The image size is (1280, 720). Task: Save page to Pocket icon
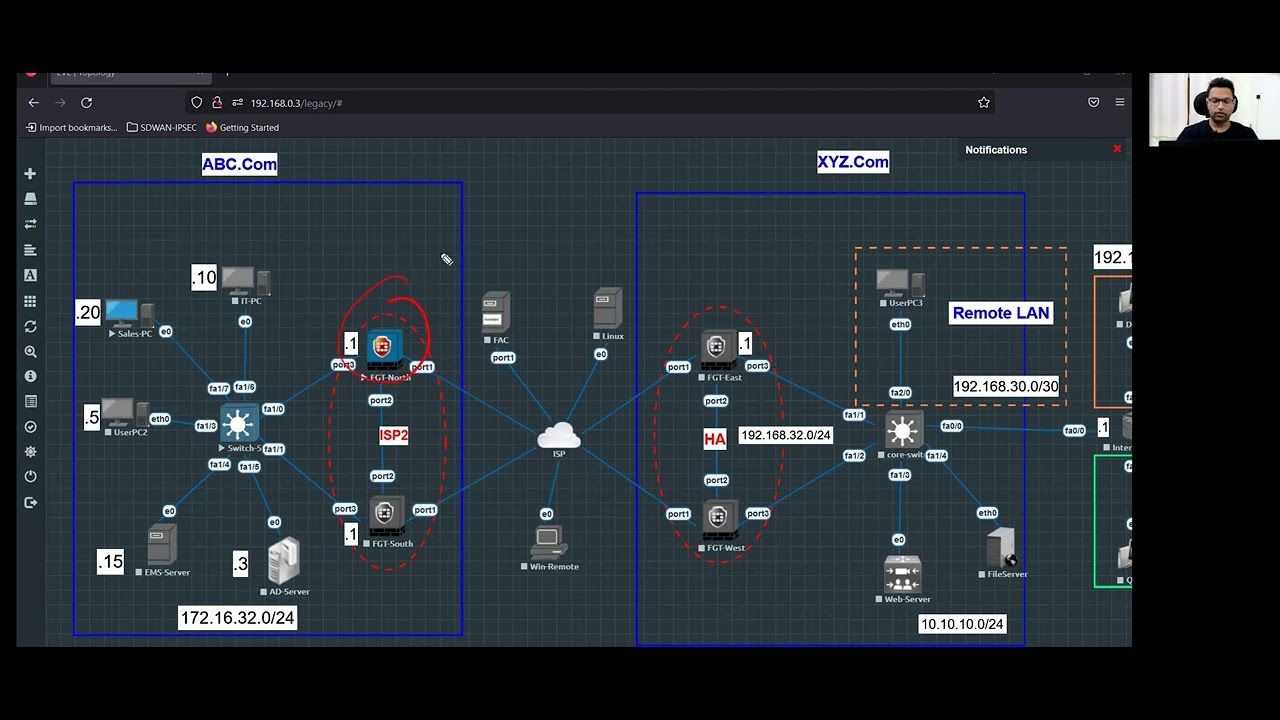coord(1093,102)
